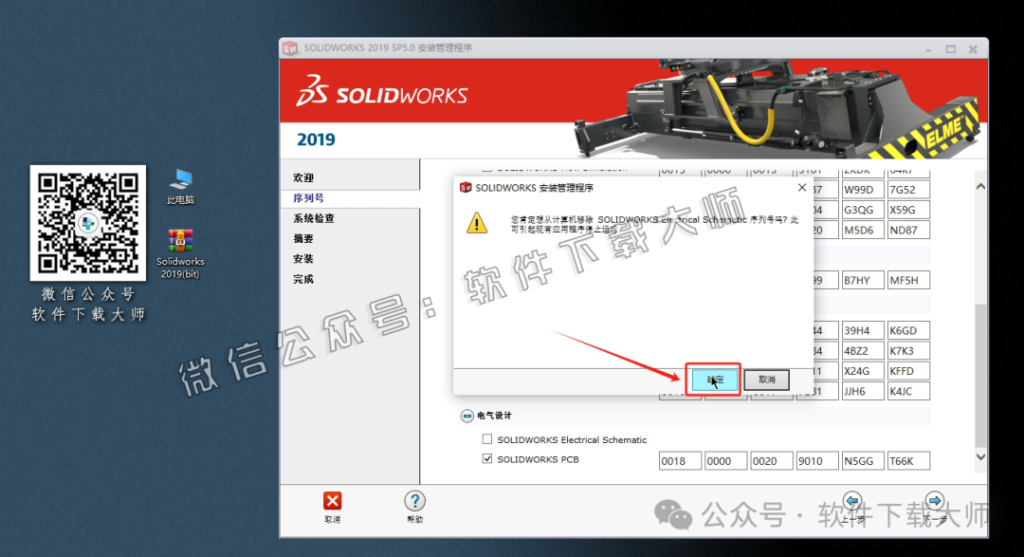Click the red 取消 X icon at bottom
Image resolution: width=1024 pixels, height=557 pixels.
(x=332, y=501)
